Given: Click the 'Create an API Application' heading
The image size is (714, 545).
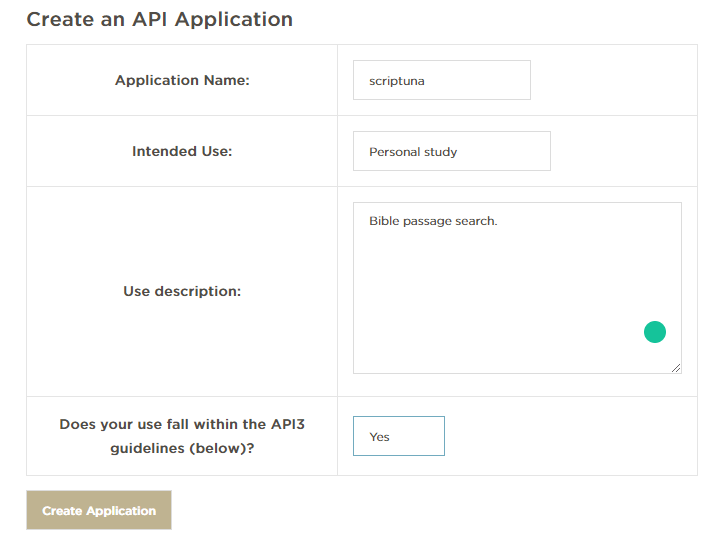Looking at the screenshot, I should click(x=160, y=20).
